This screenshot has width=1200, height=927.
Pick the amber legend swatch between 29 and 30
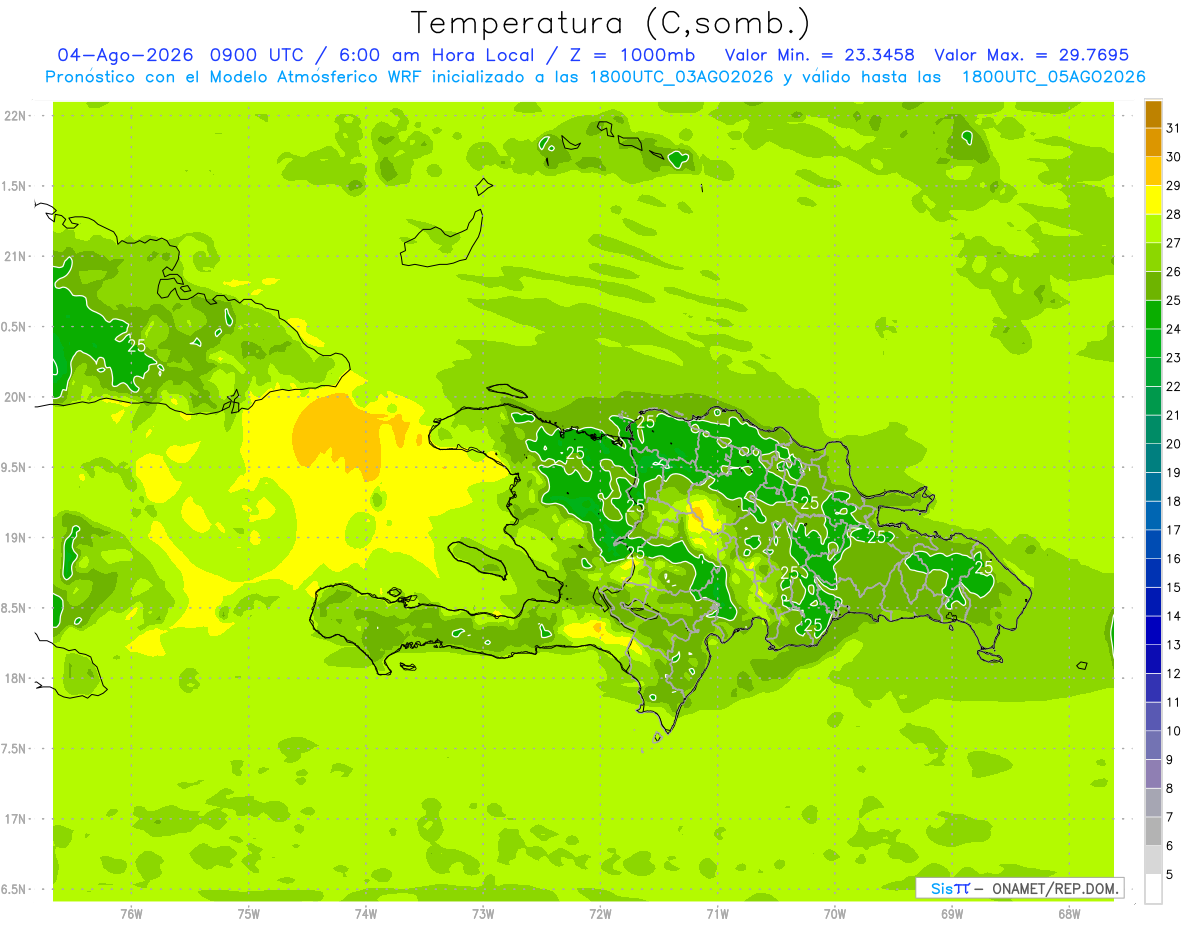[x=1153, y=171]
